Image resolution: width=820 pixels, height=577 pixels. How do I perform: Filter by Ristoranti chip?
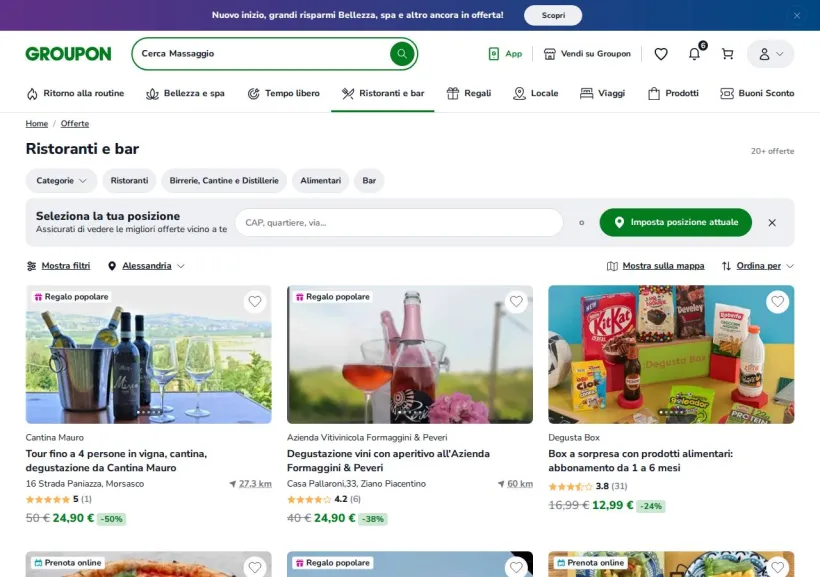tap(129, 180)
